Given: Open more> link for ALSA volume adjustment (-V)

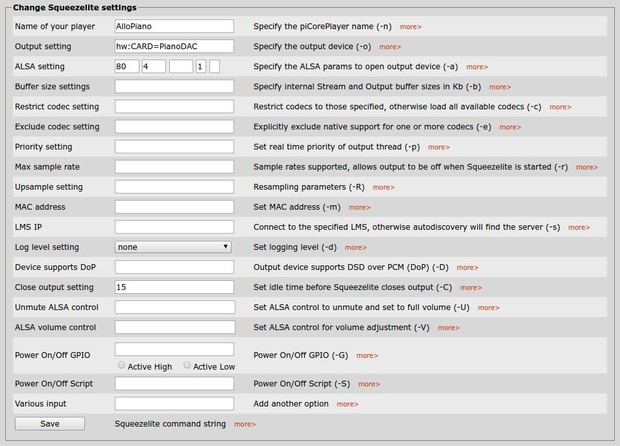Looking at the screenshot, I should point(448,328).
